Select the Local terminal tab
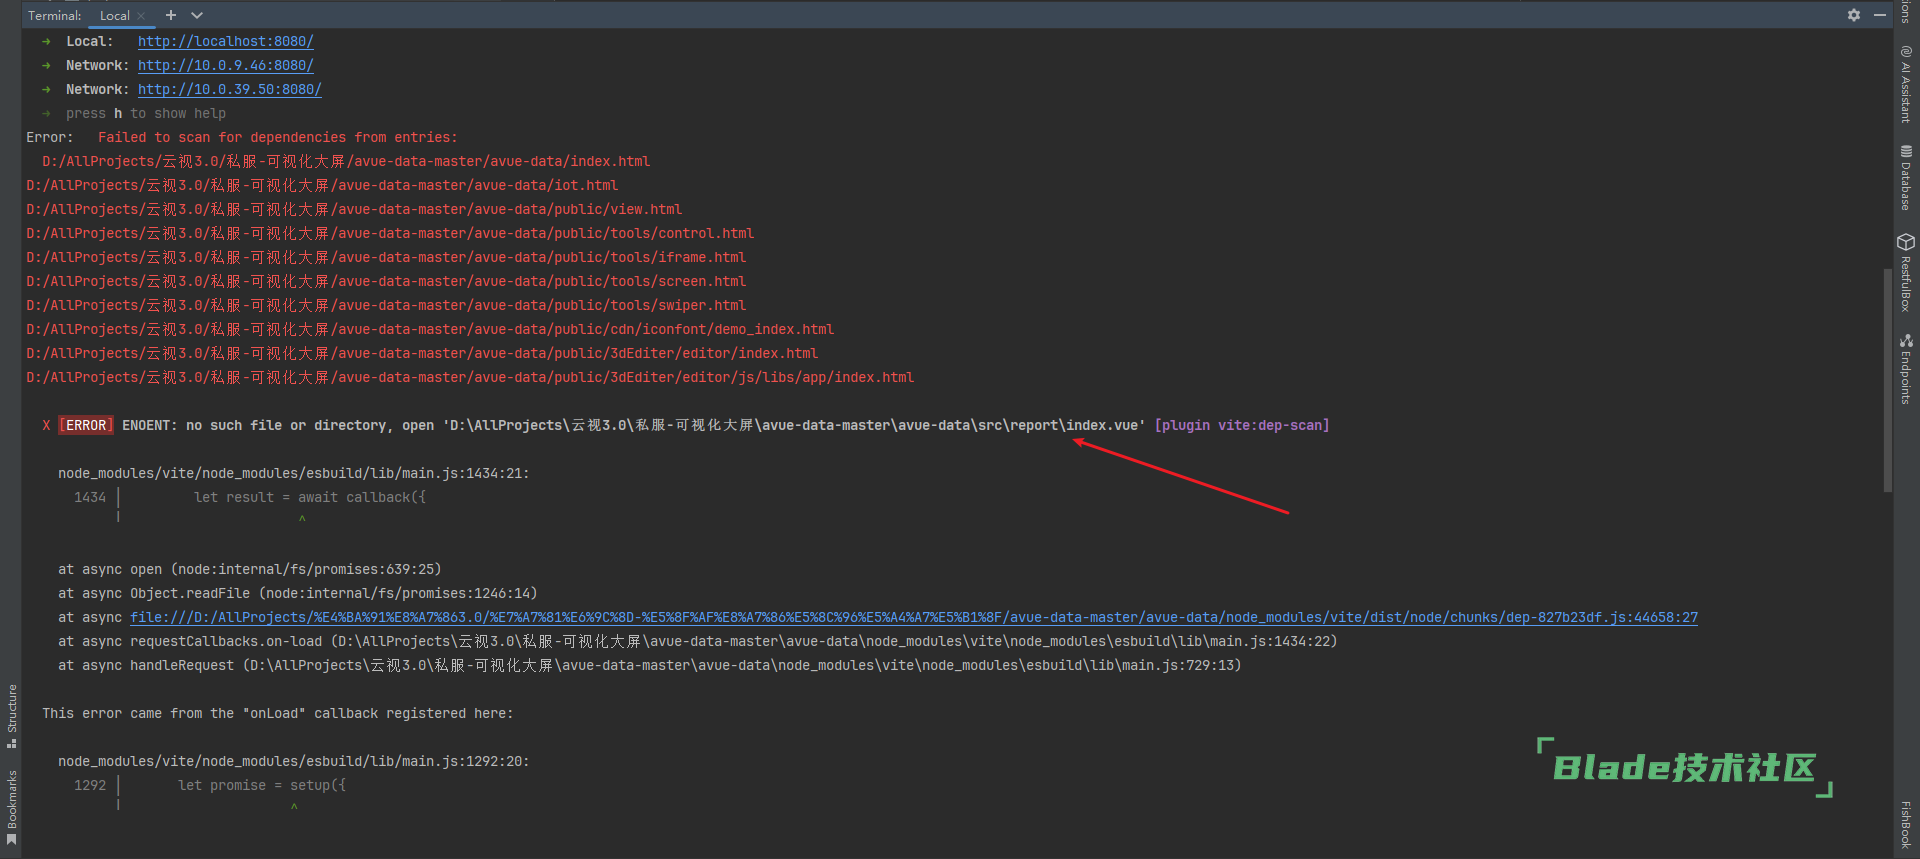 click(x=114, y=16)
